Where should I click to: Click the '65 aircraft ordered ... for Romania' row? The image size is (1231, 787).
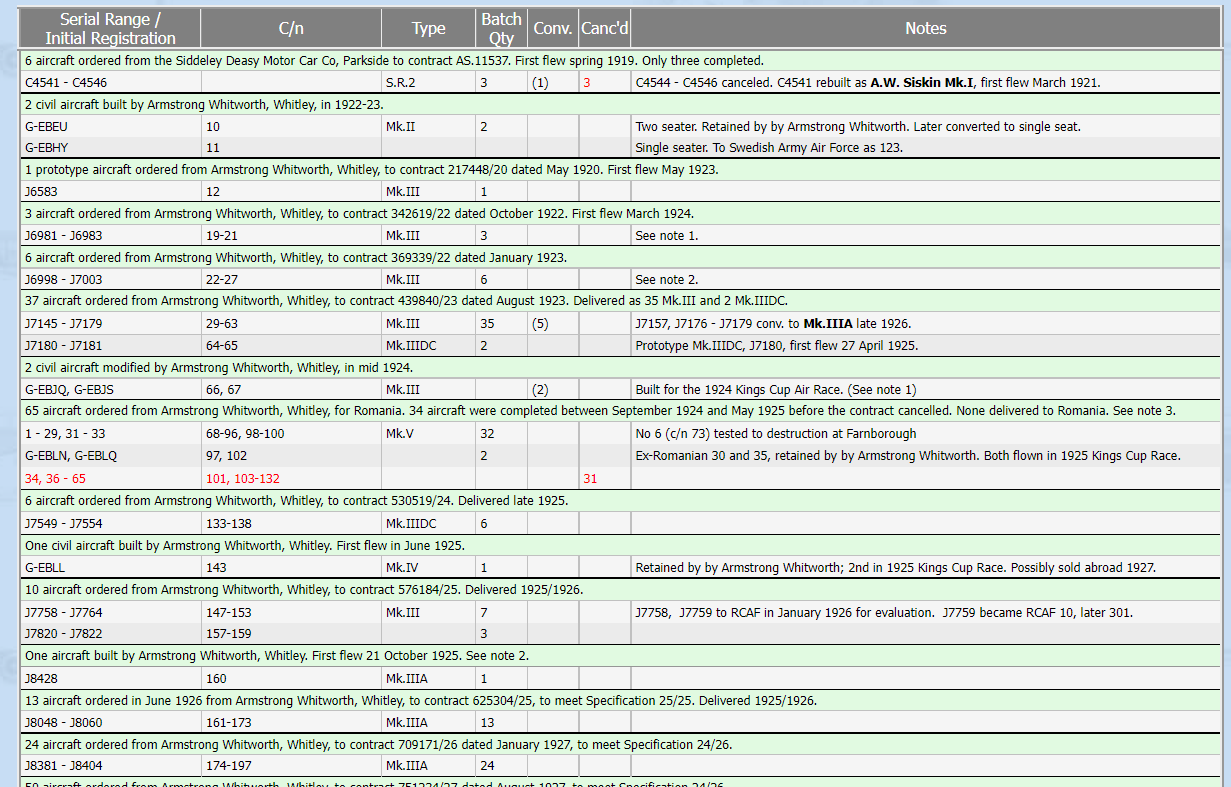620,410
